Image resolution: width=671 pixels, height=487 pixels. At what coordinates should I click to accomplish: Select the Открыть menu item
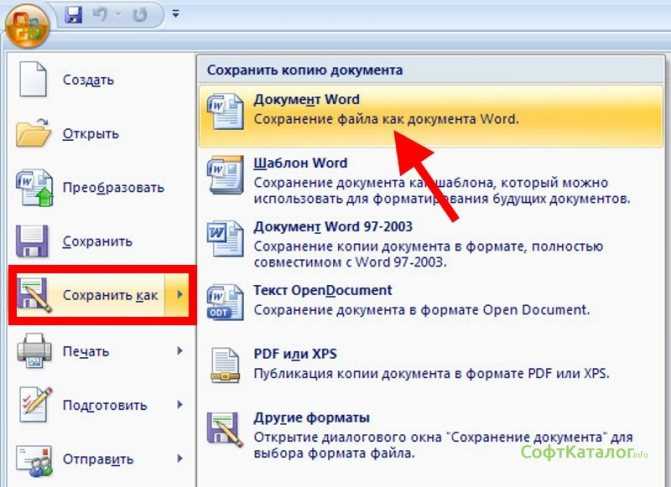click(x=102, y=134)
